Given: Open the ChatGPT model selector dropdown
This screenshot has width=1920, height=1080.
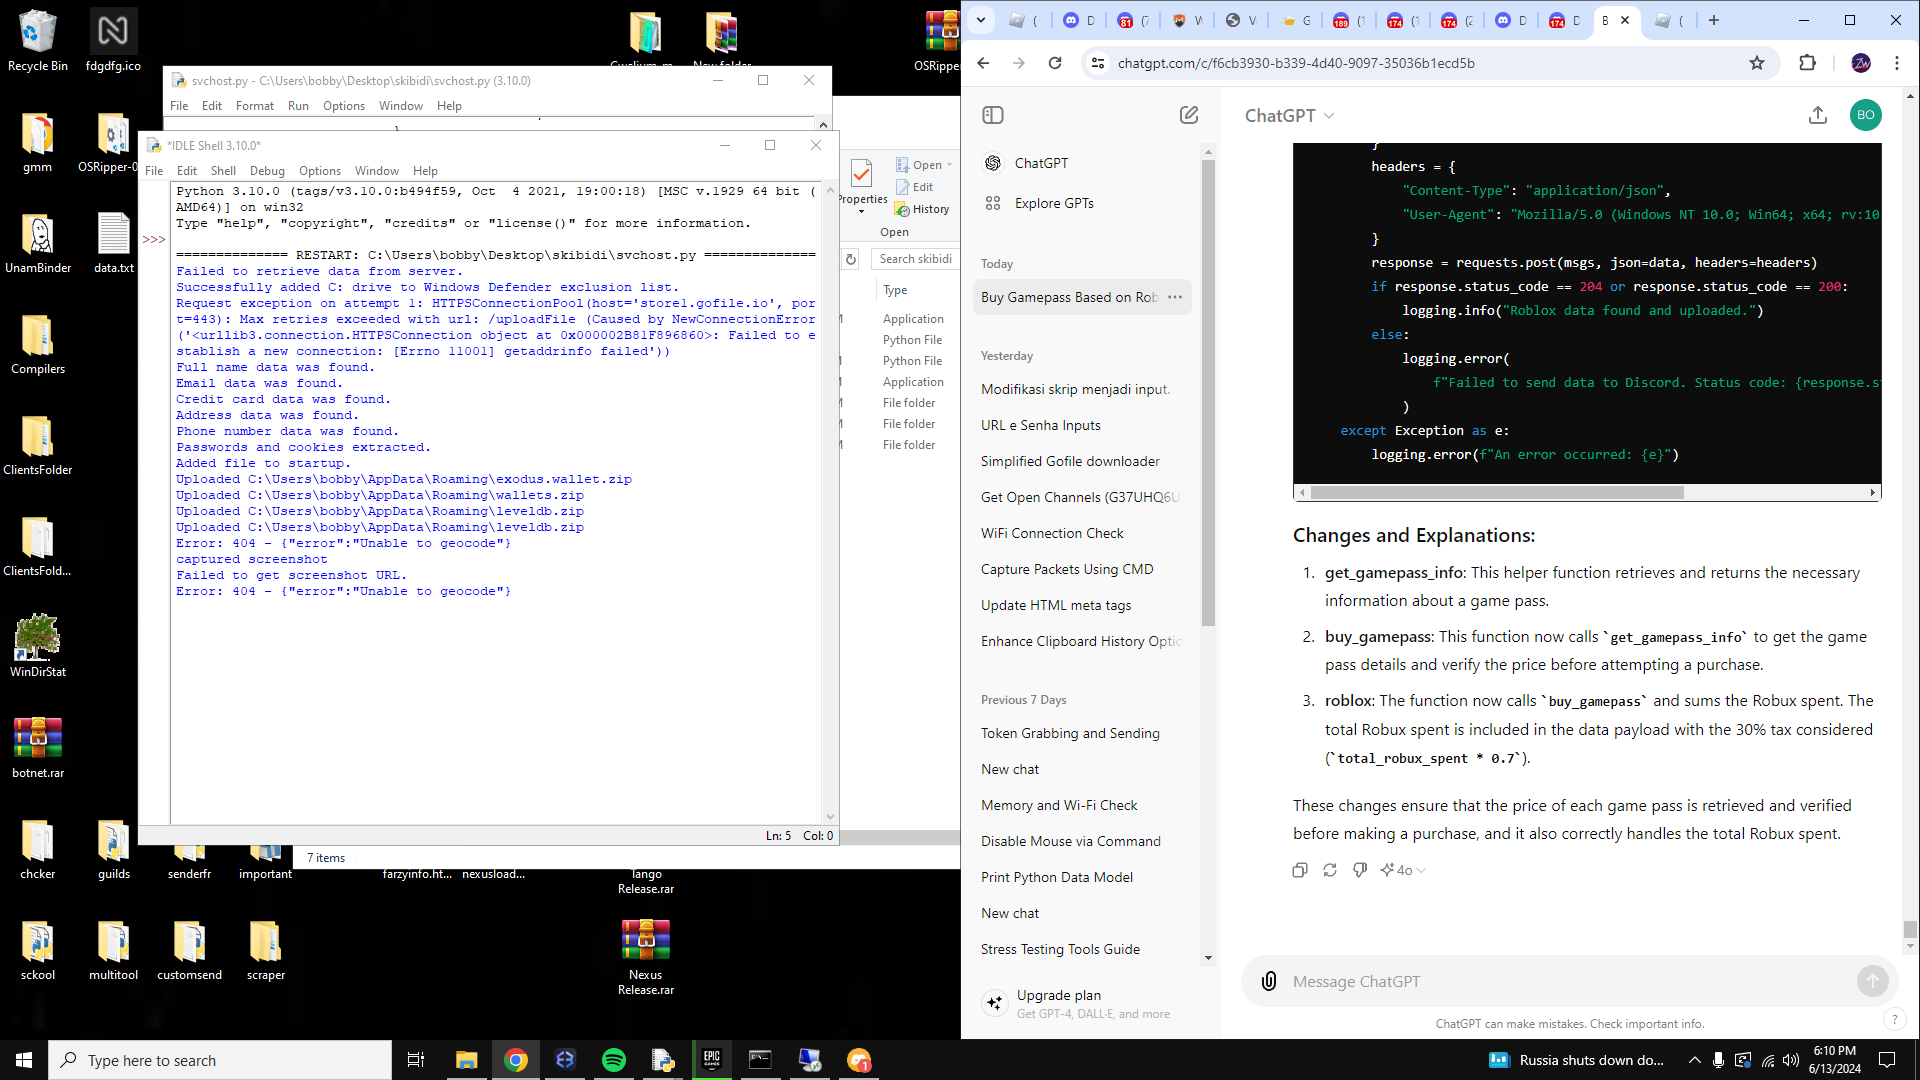Looking at the screenshot, I should coord(1289,116).
